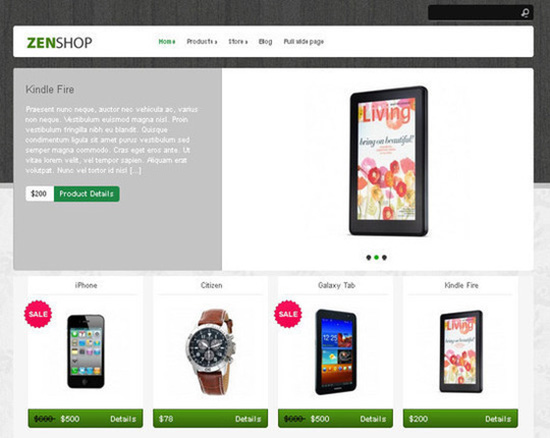
Task: Expand the Store menu
Action: click(x=238, y=41)
